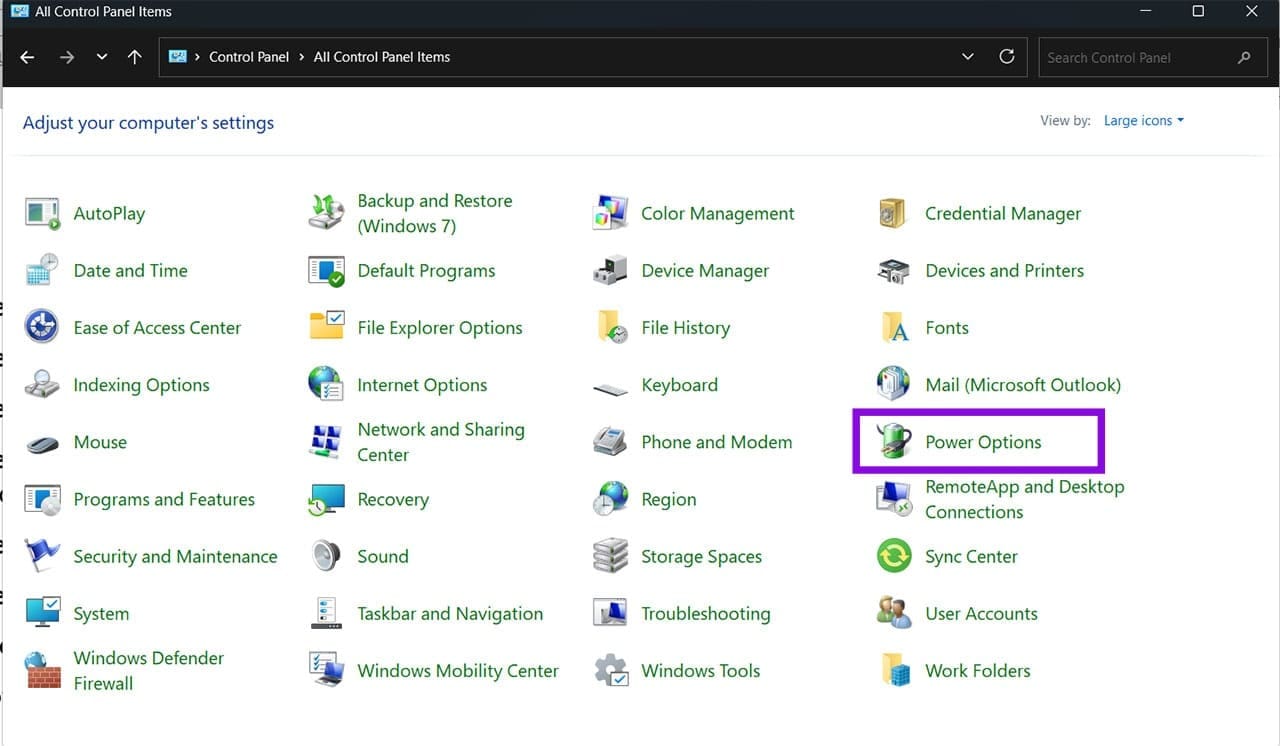Click the User Accounts people icon
Viewport: 1280px width, 746px height.
(893, 613)
